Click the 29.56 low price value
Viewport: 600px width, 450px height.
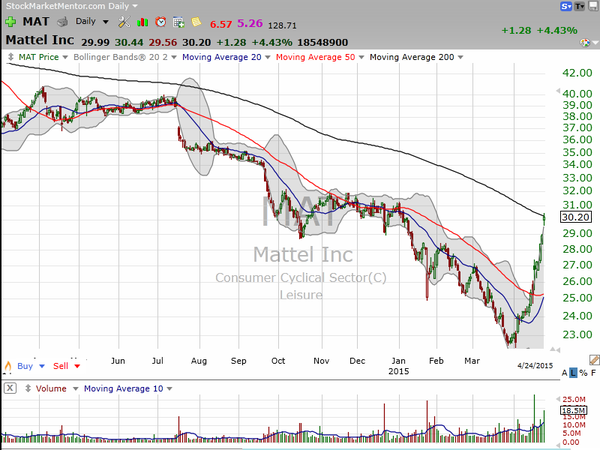click(x=163, y=42)
